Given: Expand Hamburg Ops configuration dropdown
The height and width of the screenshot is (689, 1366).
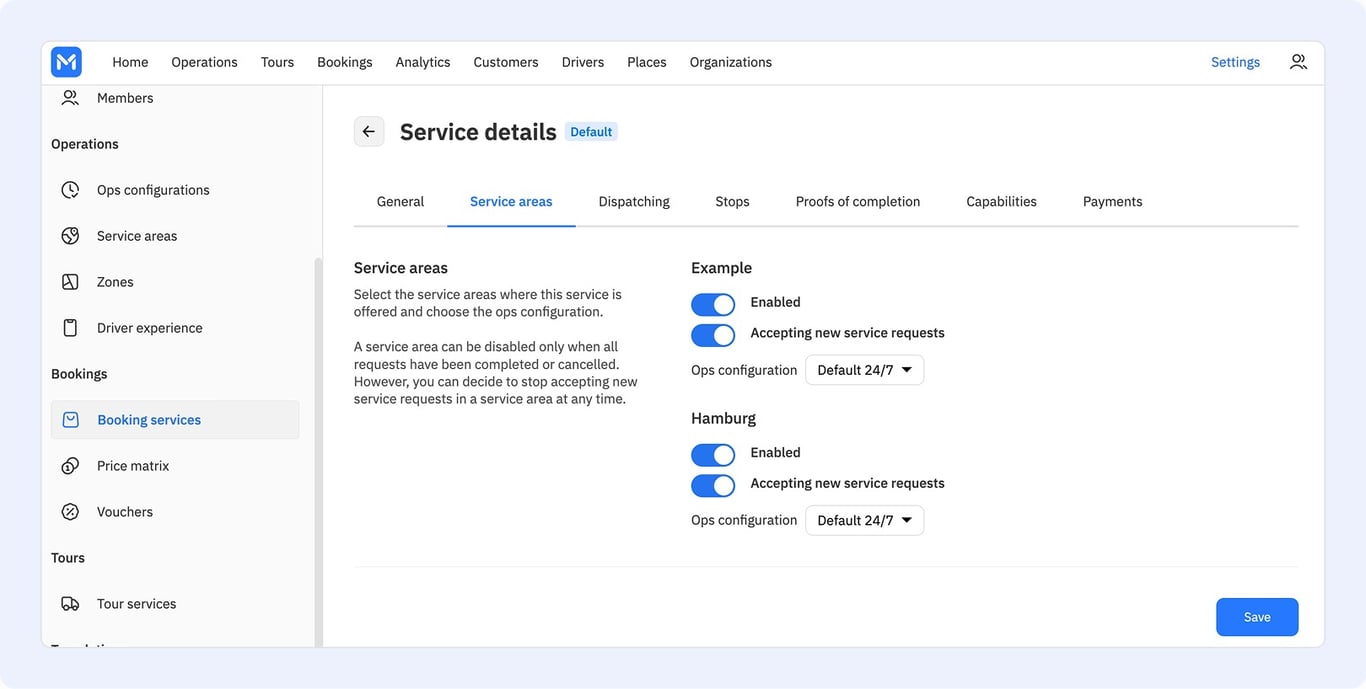Looking at the screenshot, I should click(864, 520).
